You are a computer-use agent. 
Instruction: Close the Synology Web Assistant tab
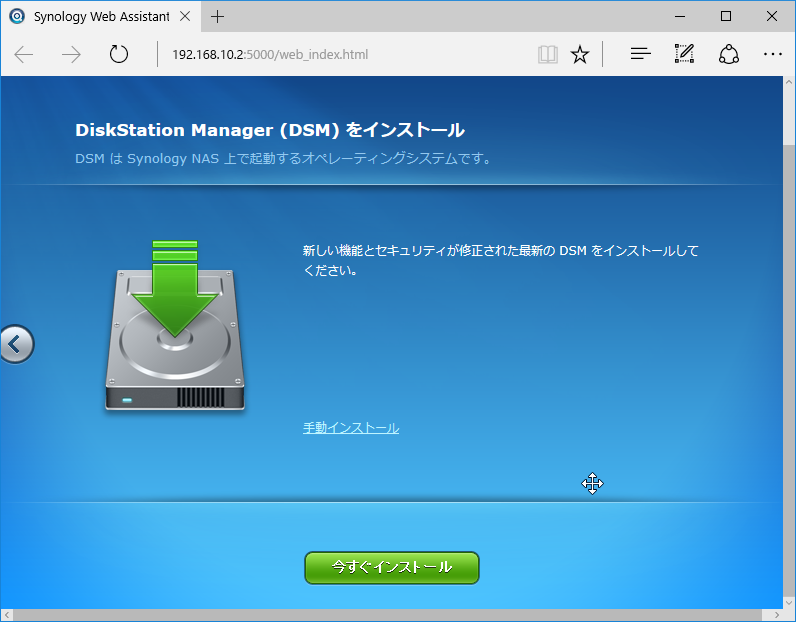pyautogui.click(x=185, y=16)
